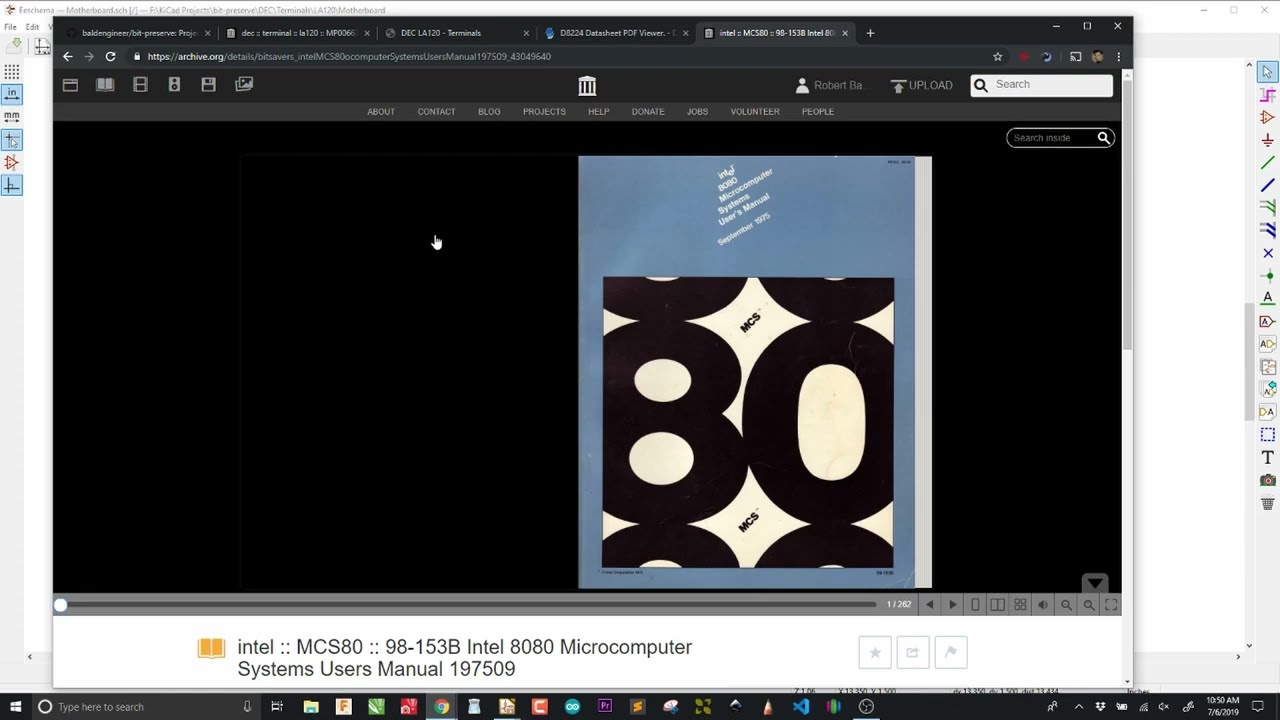Open the PEOPLE link
Screen dimensions: 1280x720
[817, 112]
